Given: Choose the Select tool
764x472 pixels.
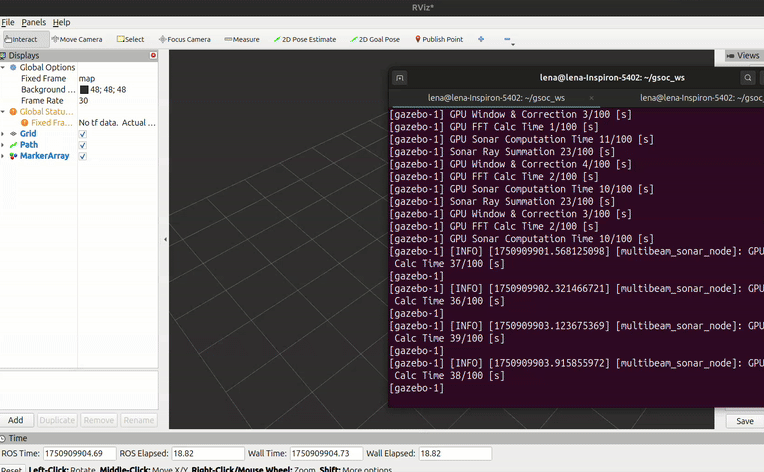Looking at the screenshot, I should (x=130, y=39).
